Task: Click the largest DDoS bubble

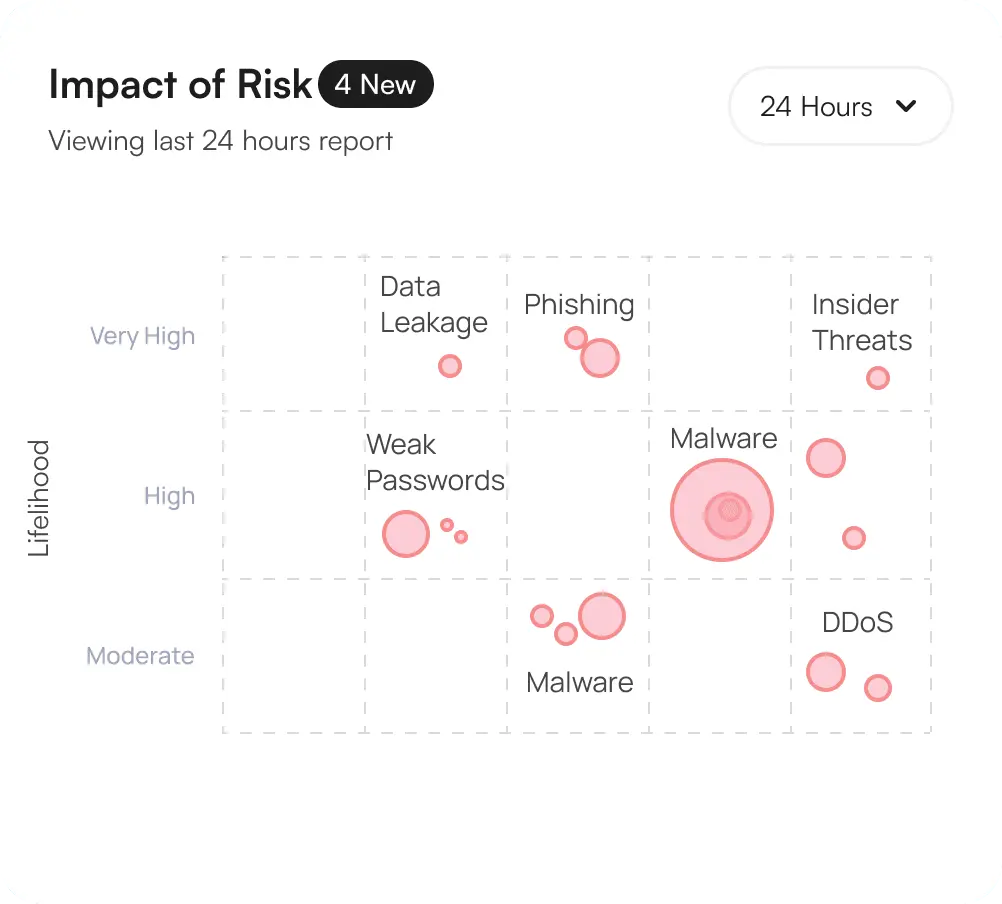Action: [x=826, y=672]
